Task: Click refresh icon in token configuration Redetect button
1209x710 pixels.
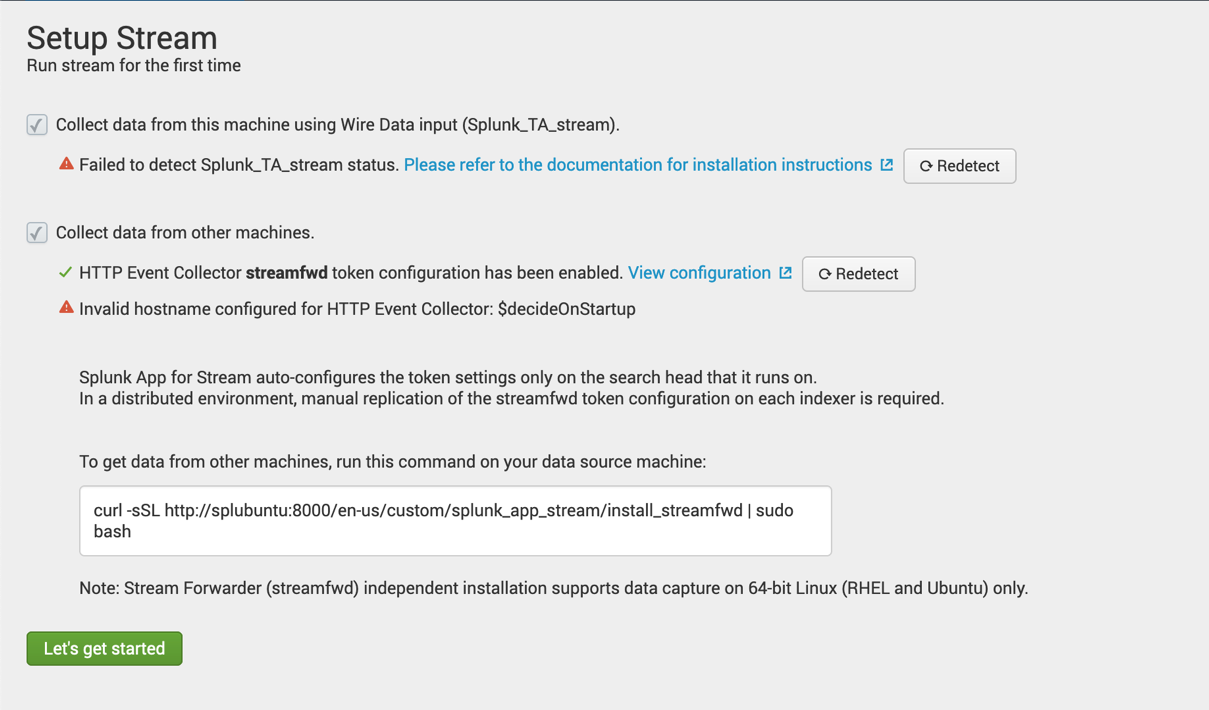Action: 825,275
